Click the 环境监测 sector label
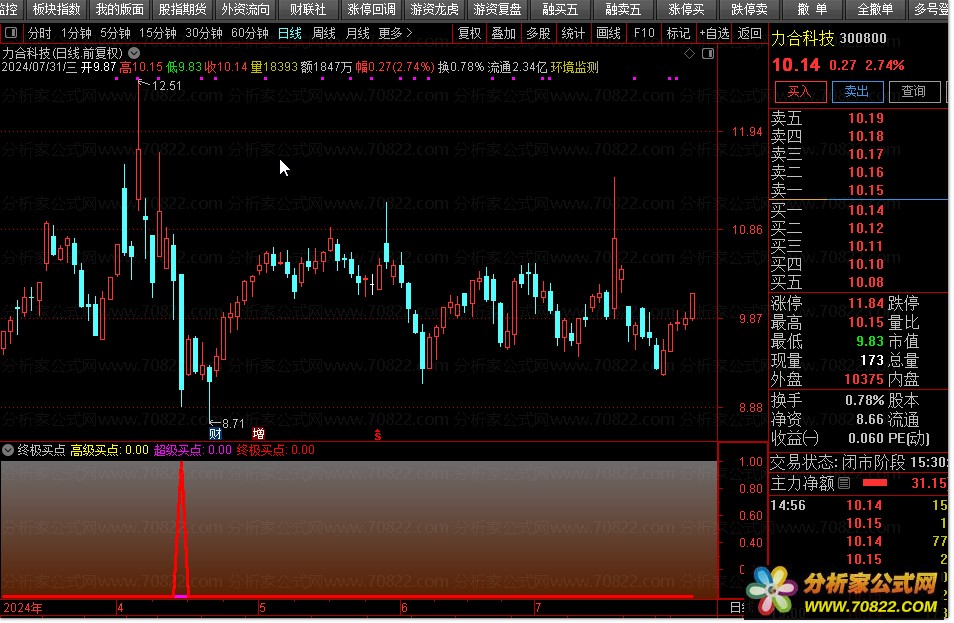Screen dimensions: 954x623 [574, 67]
